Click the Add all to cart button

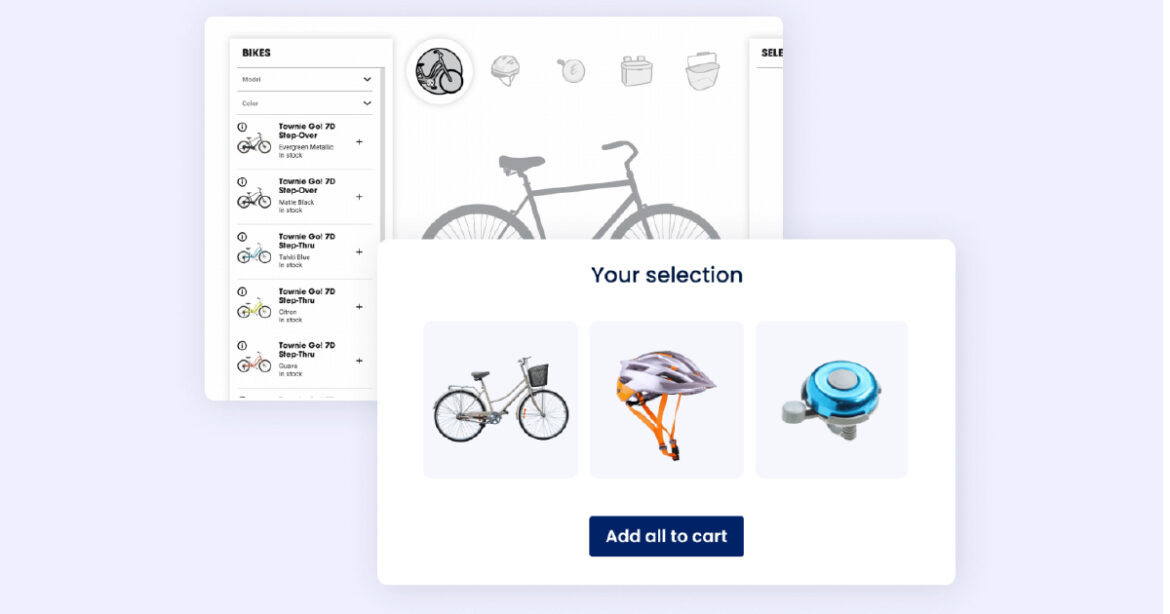pyautogui.click(x=666, y=536)
